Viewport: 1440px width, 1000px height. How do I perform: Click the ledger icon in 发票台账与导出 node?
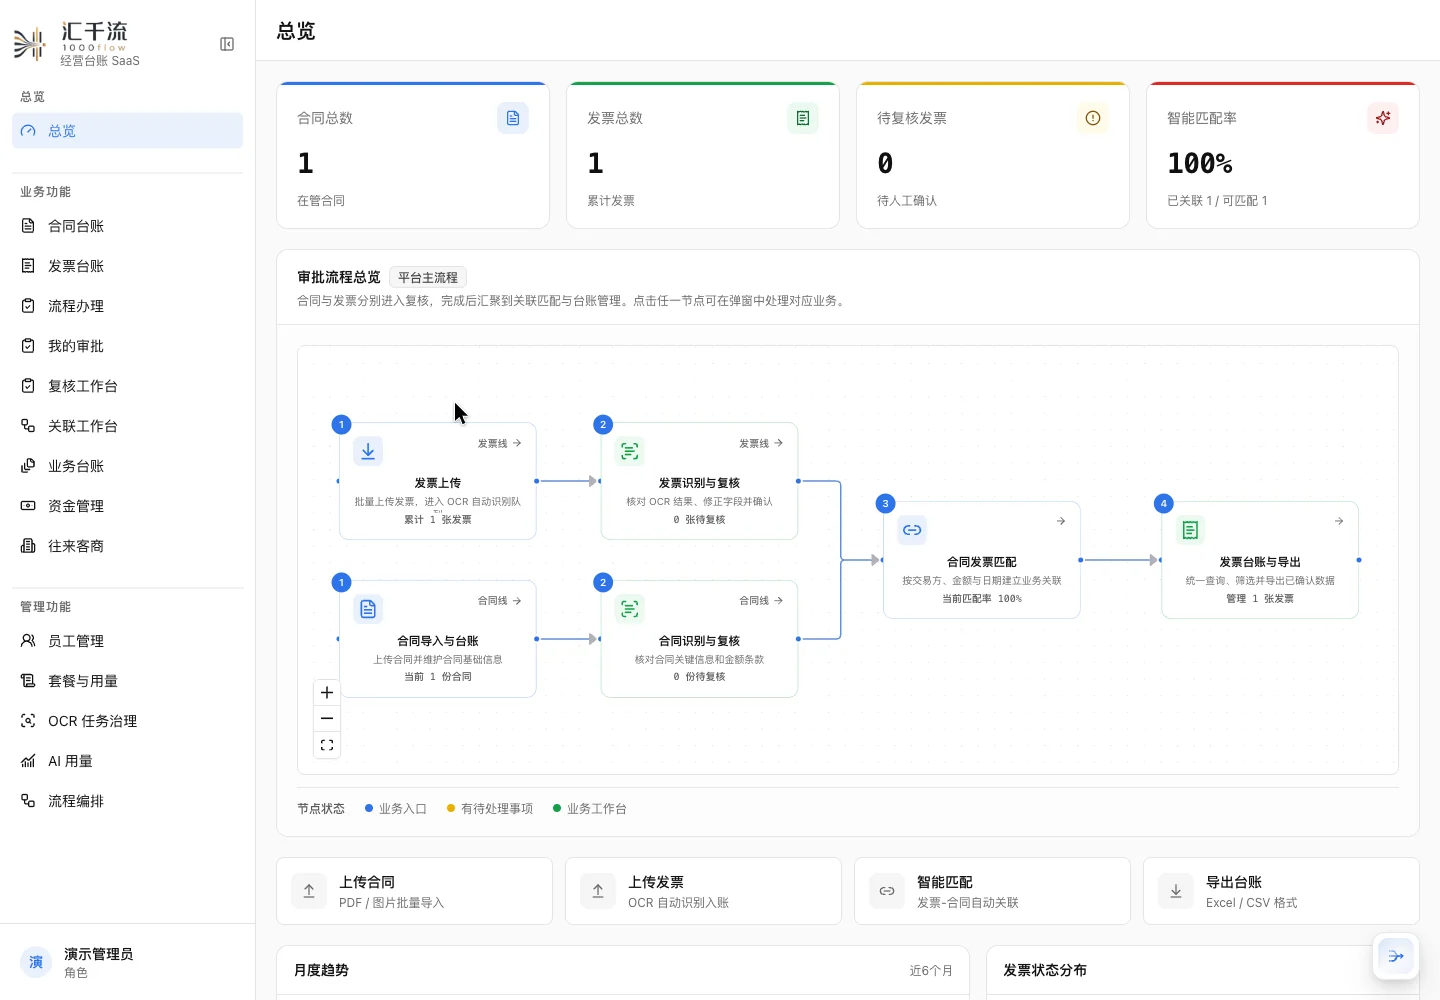click(x=1190, y=530)
